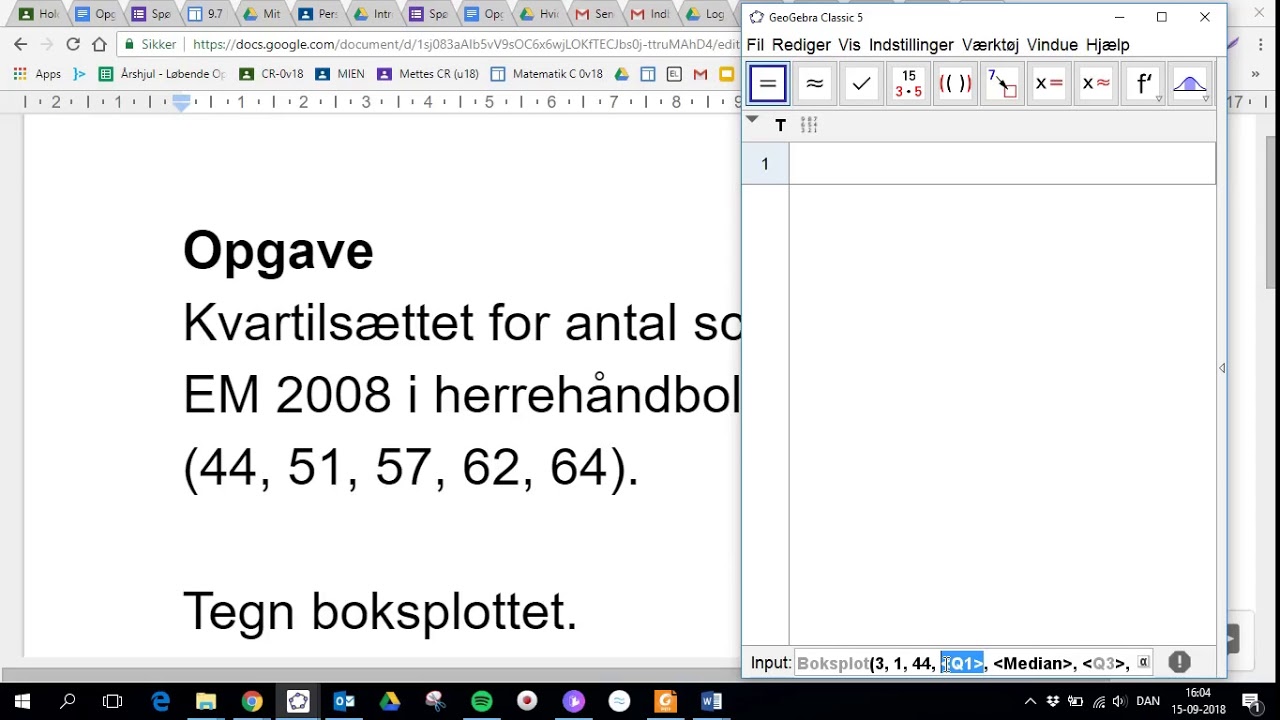Click the input help exclamation icon
This screenshot has width=1280, height=720.
tap(1179, 662)
